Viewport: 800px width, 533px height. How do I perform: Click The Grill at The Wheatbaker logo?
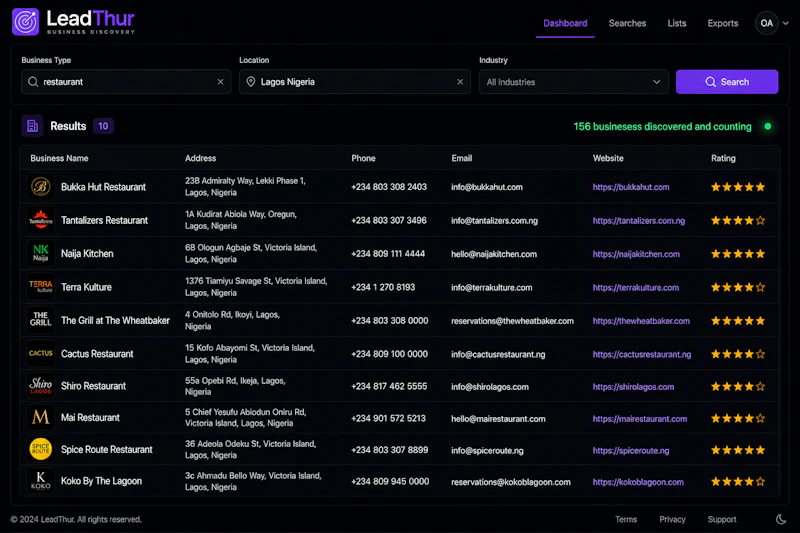(41, 320)
